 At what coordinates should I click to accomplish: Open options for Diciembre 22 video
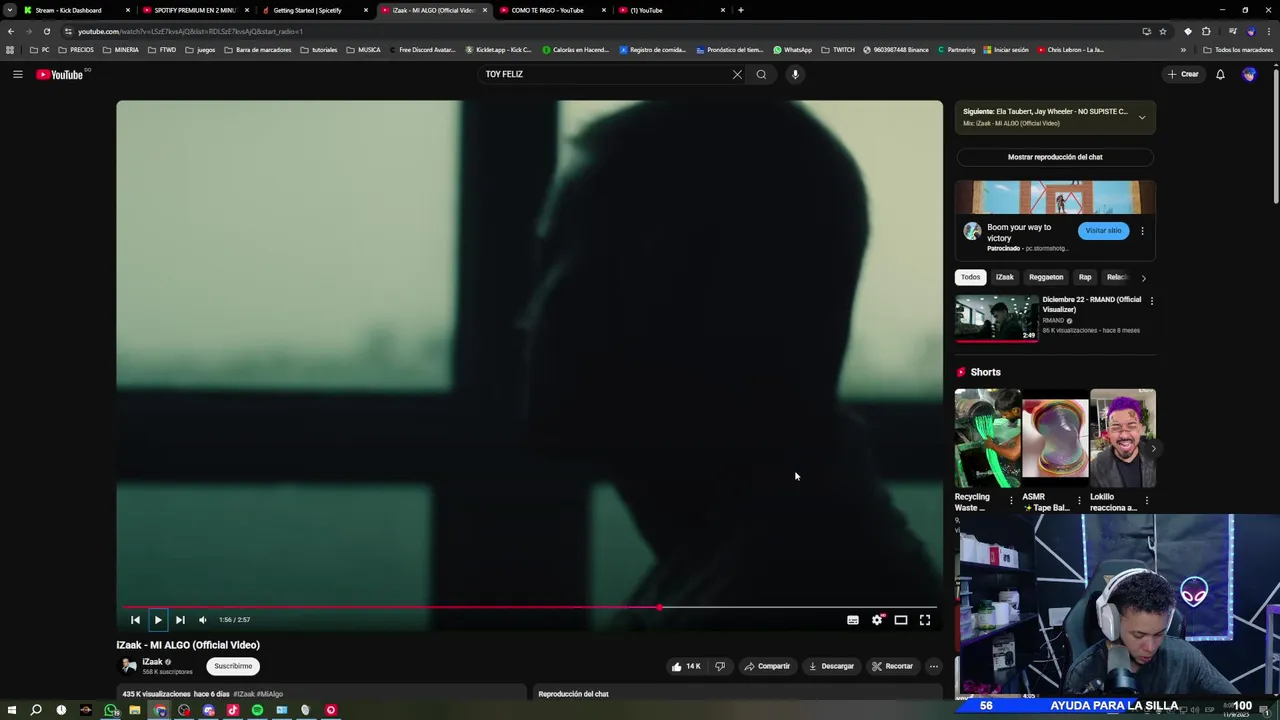(1151, 301)
